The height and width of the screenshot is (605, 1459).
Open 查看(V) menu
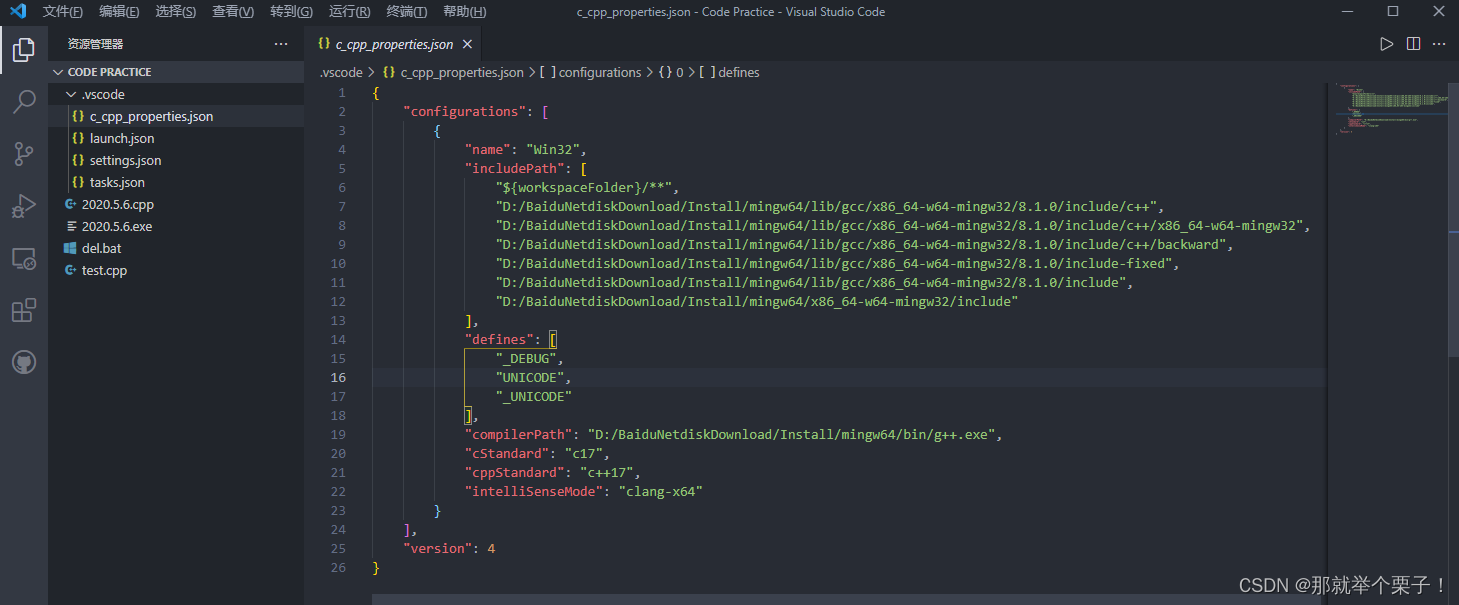[x=233, y=12]
